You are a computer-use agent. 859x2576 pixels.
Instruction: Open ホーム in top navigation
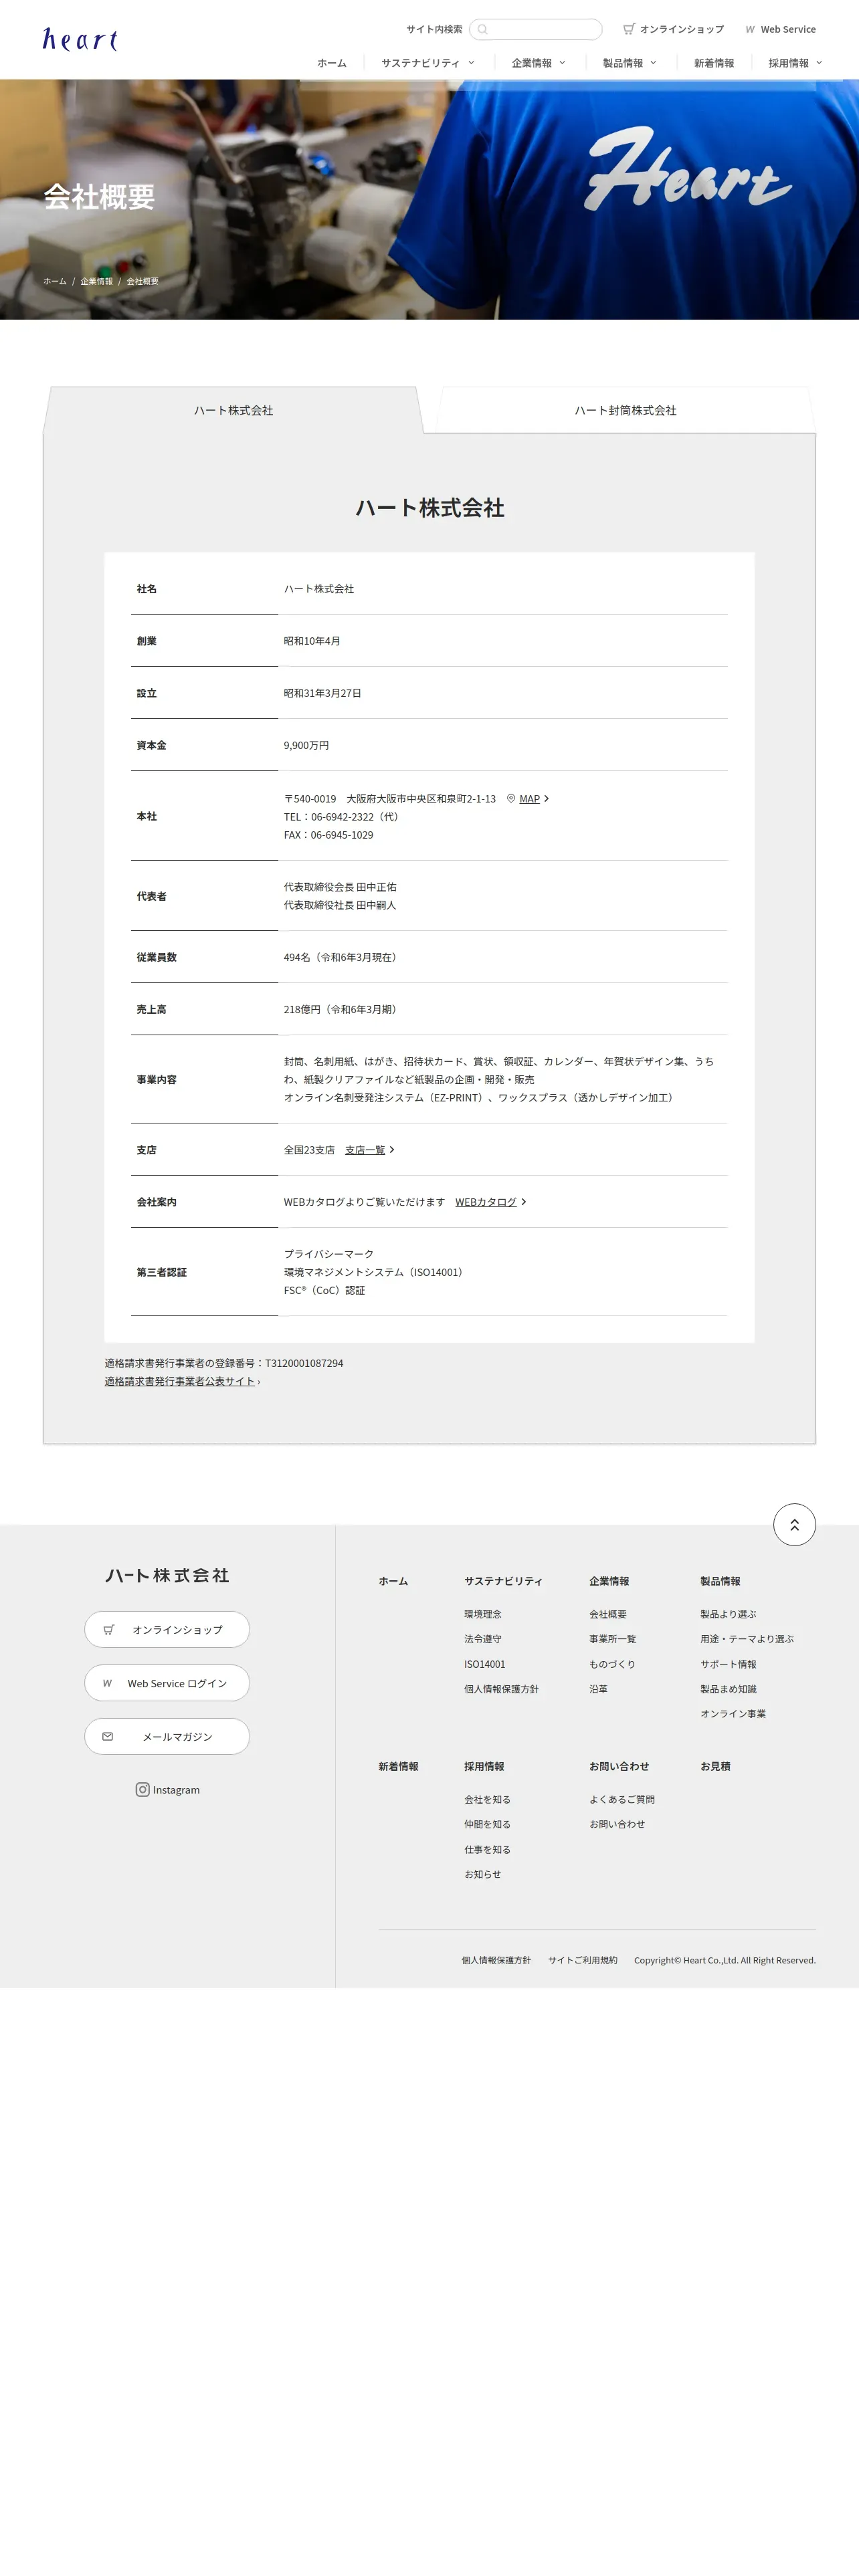point(332,63)
